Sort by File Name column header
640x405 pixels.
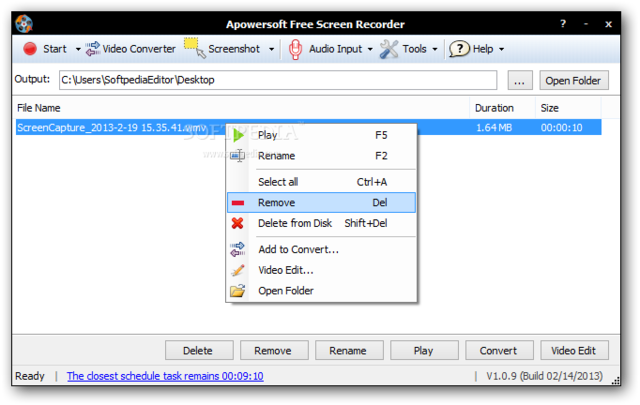(241, 108)
